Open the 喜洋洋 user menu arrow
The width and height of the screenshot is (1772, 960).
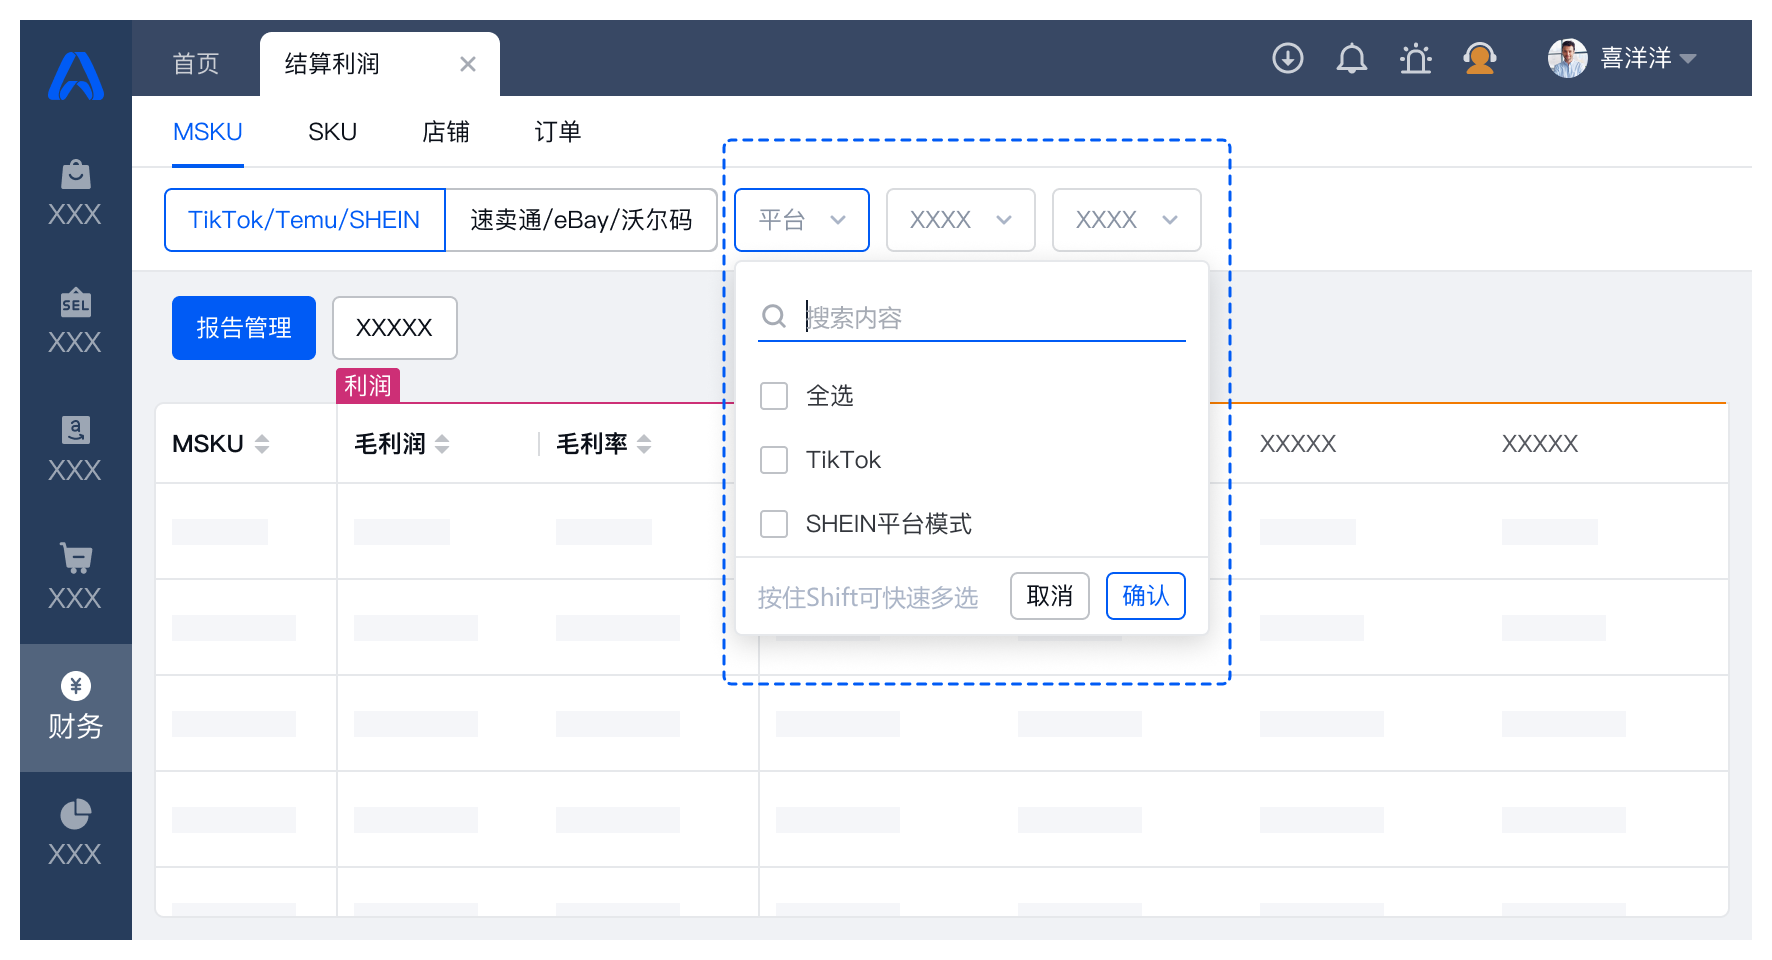coord(1688,59)
